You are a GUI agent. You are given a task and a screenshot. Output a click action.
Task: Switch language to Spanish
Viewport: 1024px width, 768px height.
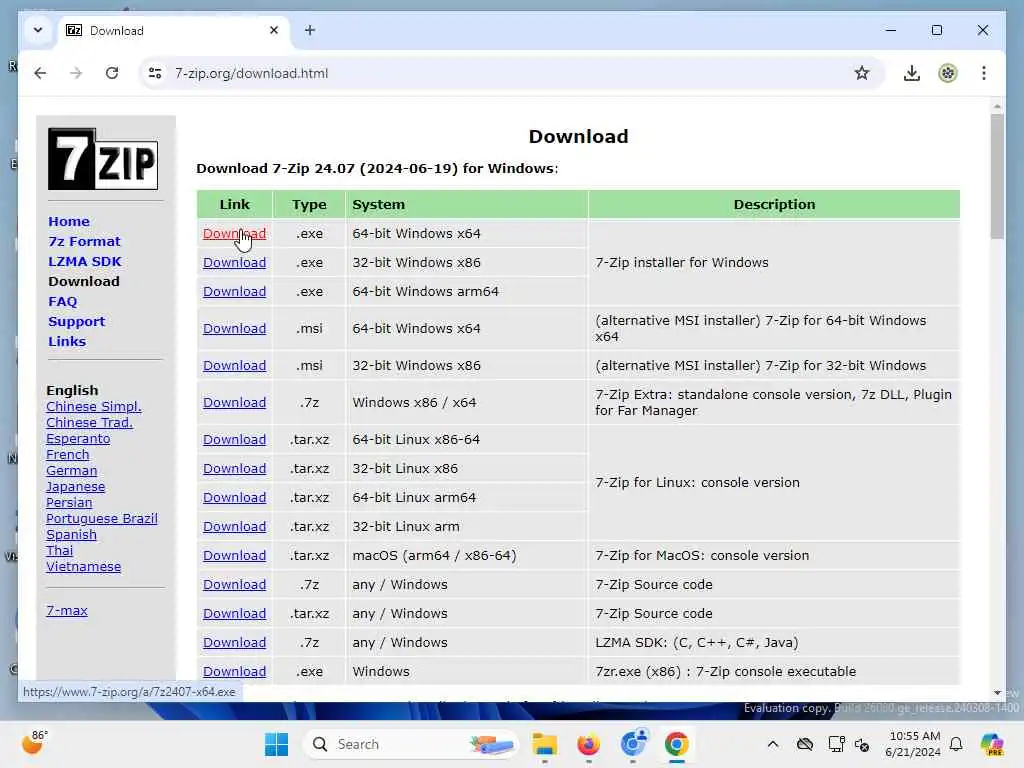[71, 534]
